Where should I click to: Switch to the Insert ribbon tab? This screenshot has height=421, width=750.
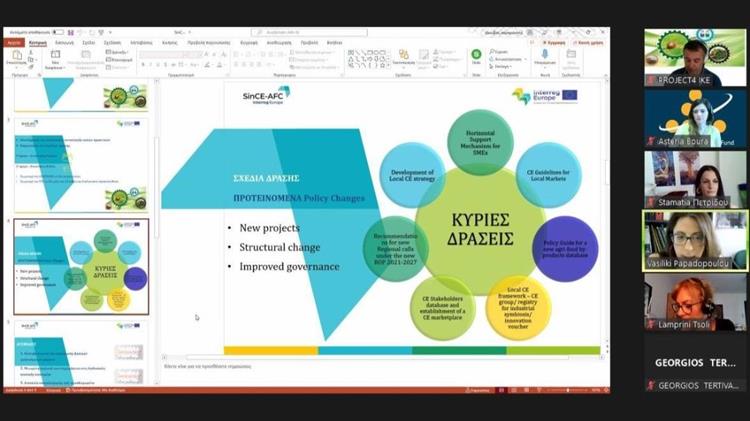click(x=64, y=43)
